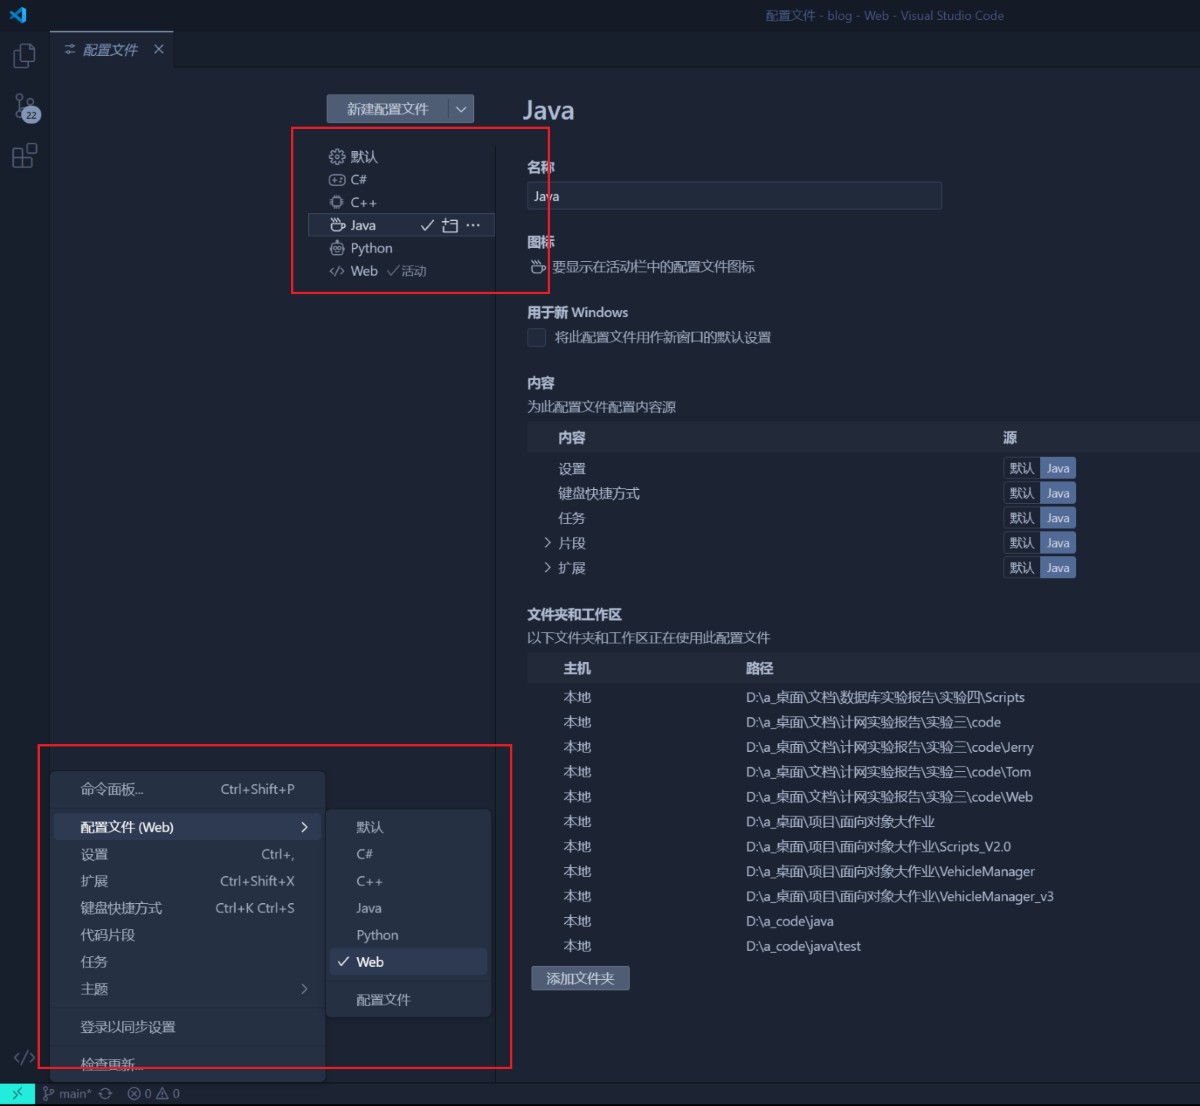1200x1106 pixels.
Task: Click the 新建配置文件 button
Action: pos(388,109)
